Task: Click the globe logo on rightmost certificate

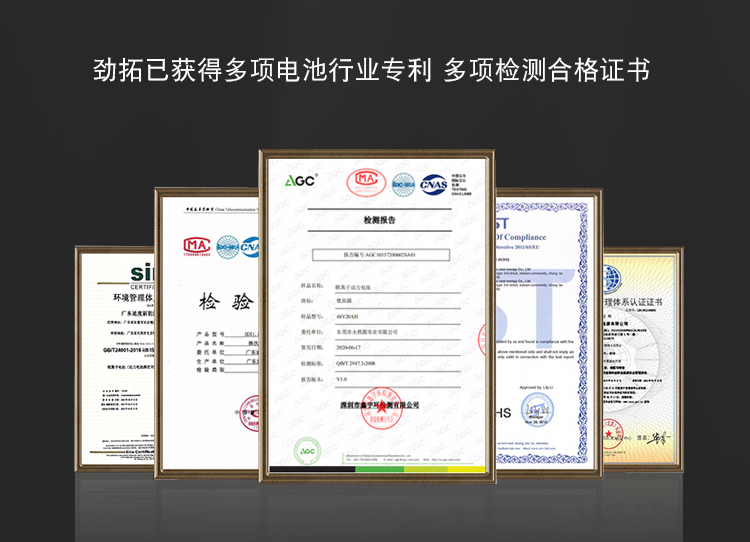Action: coord(612,280)
